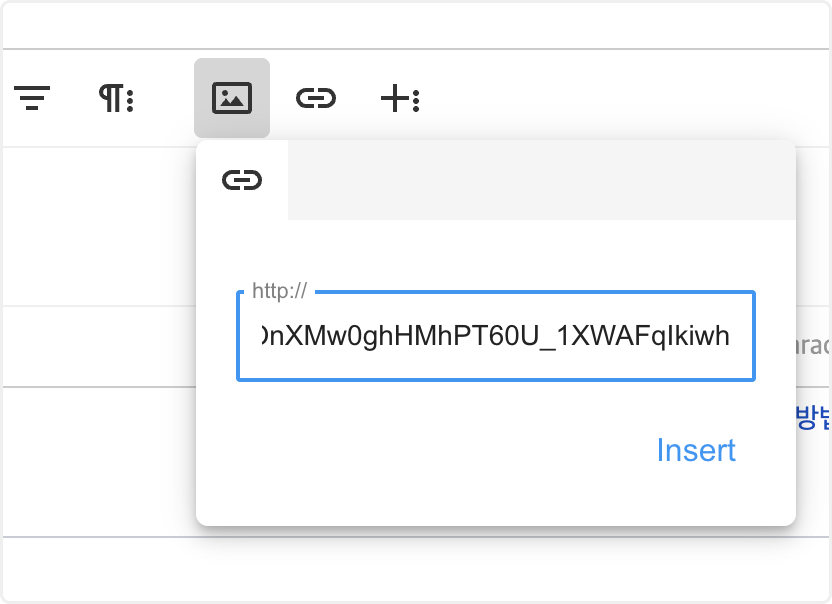The height and width of the screenshot is (604, 832).
Task: Open the text alignment options
Action: [32, 98]
